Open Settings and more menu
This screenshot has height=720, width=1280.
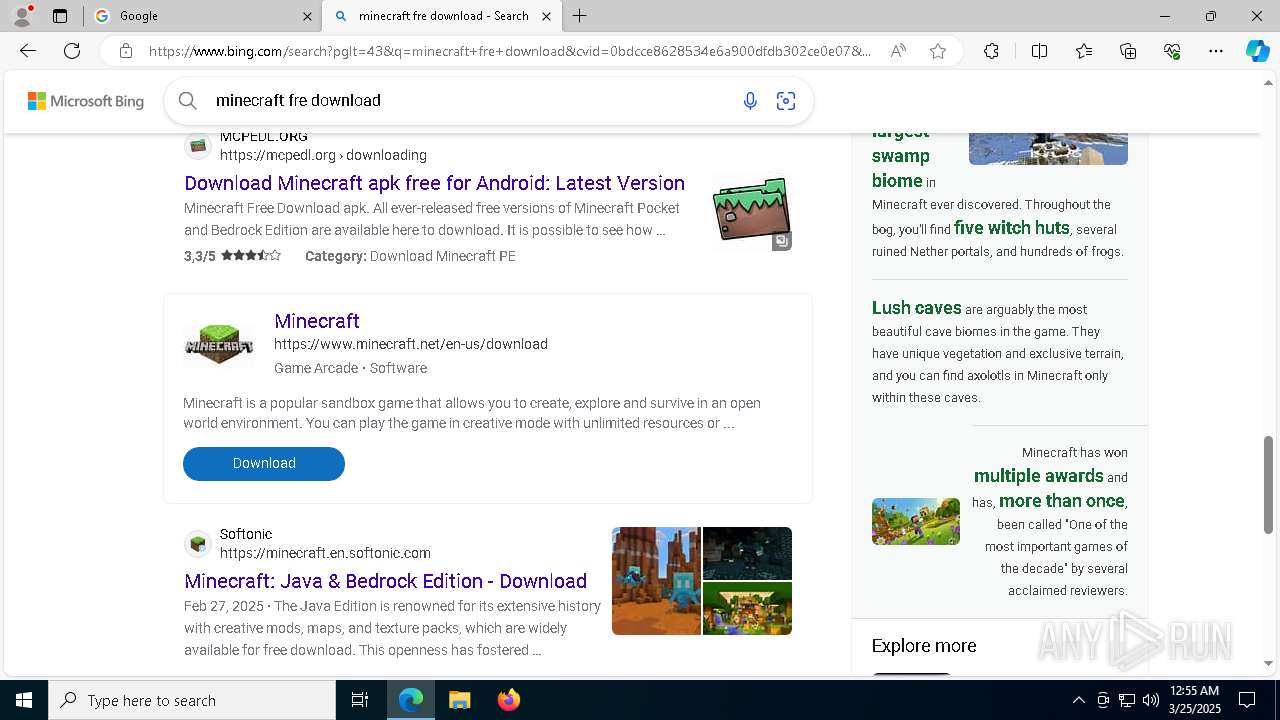[x=1216, y=51]
